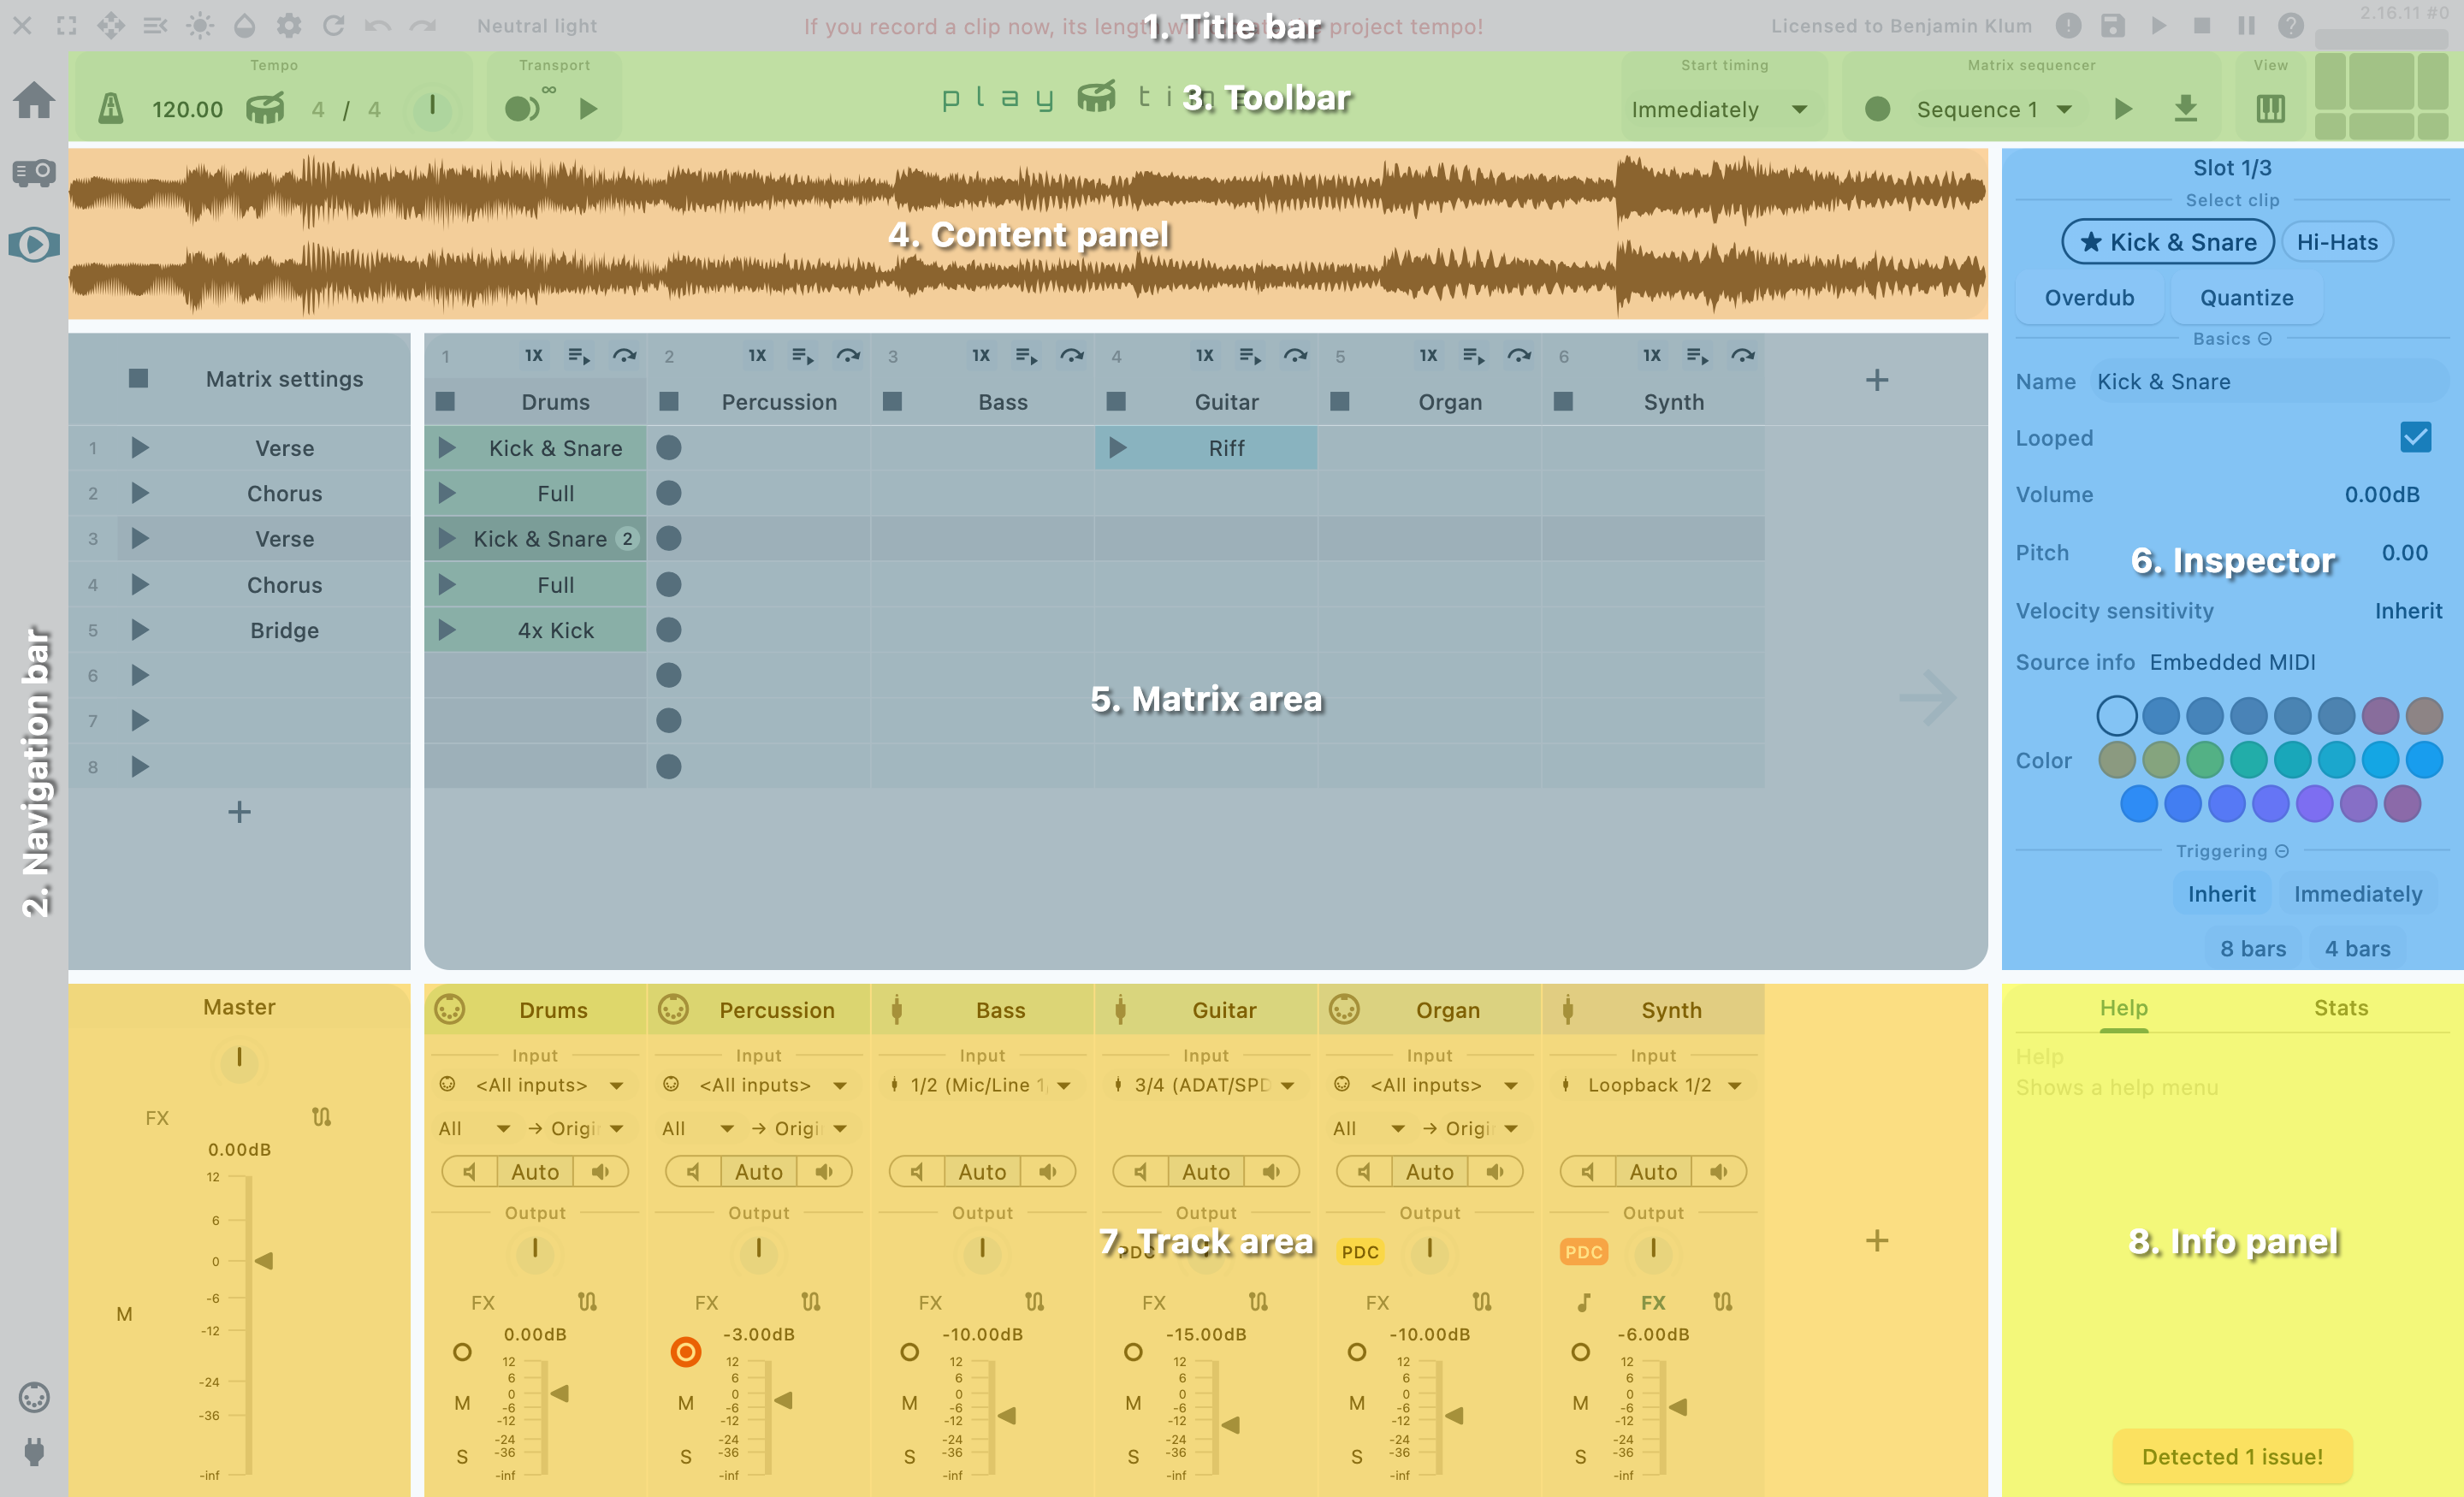Viewport: 2464px width, 1497px height.
Task: Click the floppy disk save icon
Action: (2113, 26)
